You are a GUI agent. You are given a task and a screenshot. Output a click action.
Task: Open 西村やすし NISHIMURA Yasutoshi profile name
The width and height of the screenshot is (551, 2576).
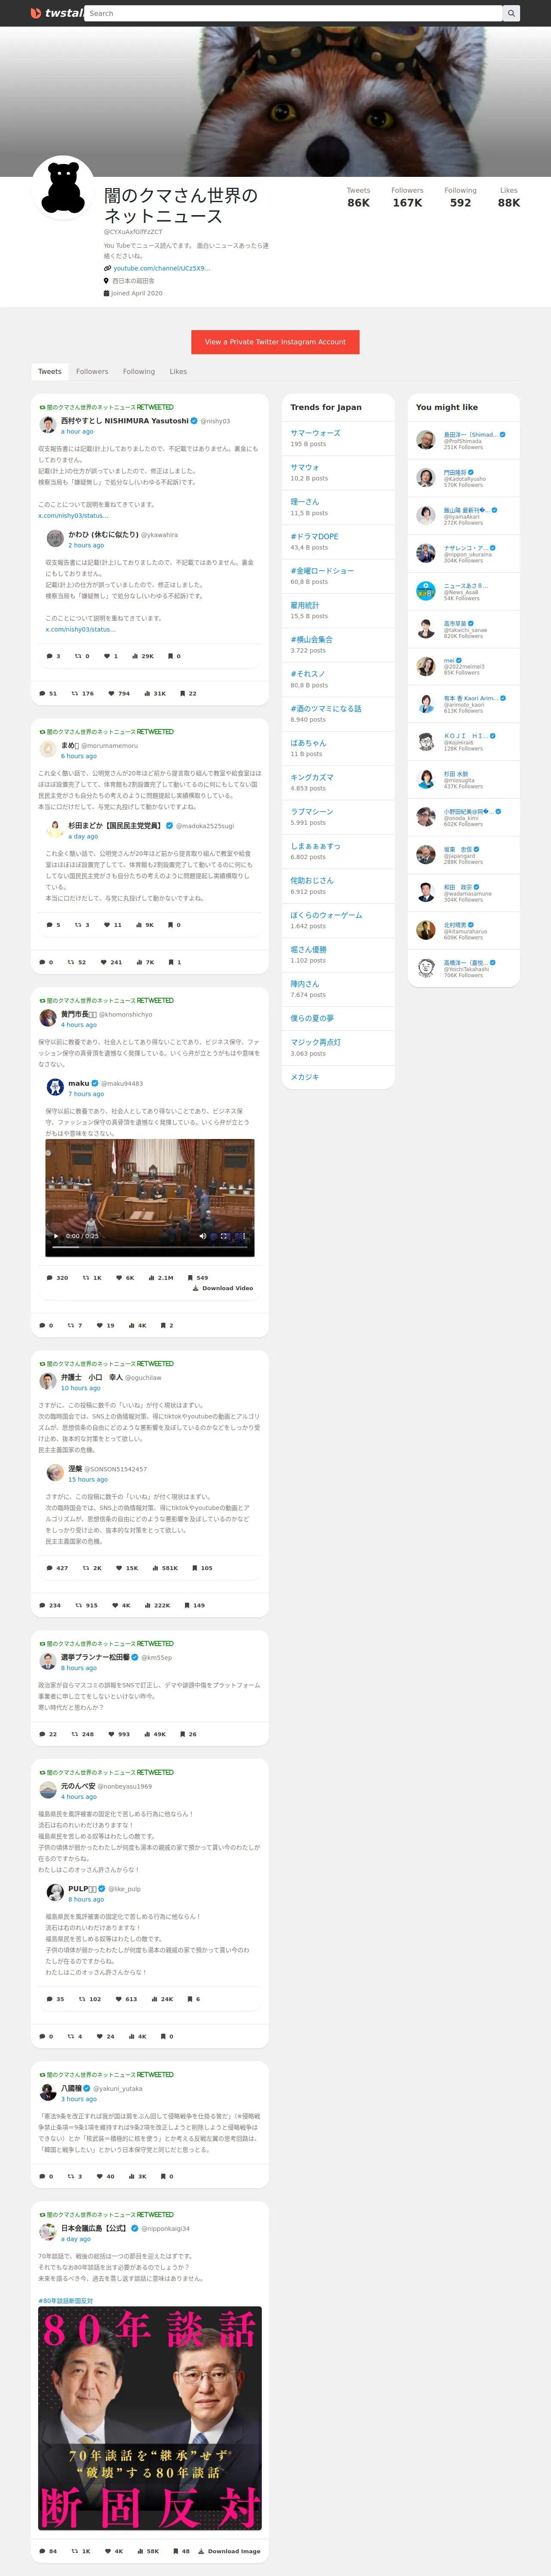point(124,421)
